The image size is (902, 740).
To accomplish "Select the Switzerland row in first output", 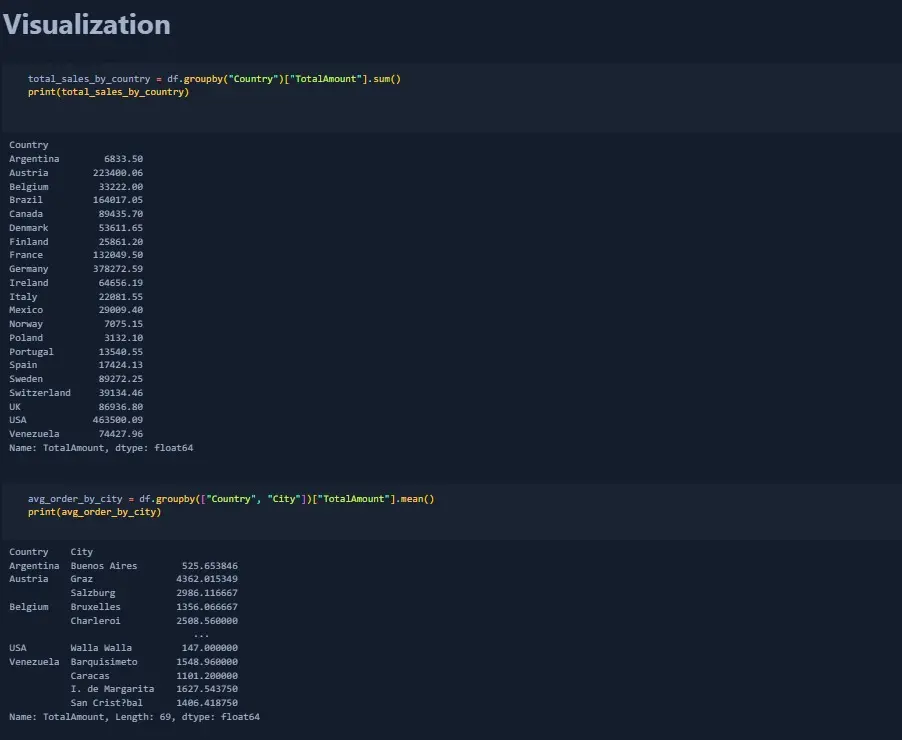I will [x=76, y=393].
